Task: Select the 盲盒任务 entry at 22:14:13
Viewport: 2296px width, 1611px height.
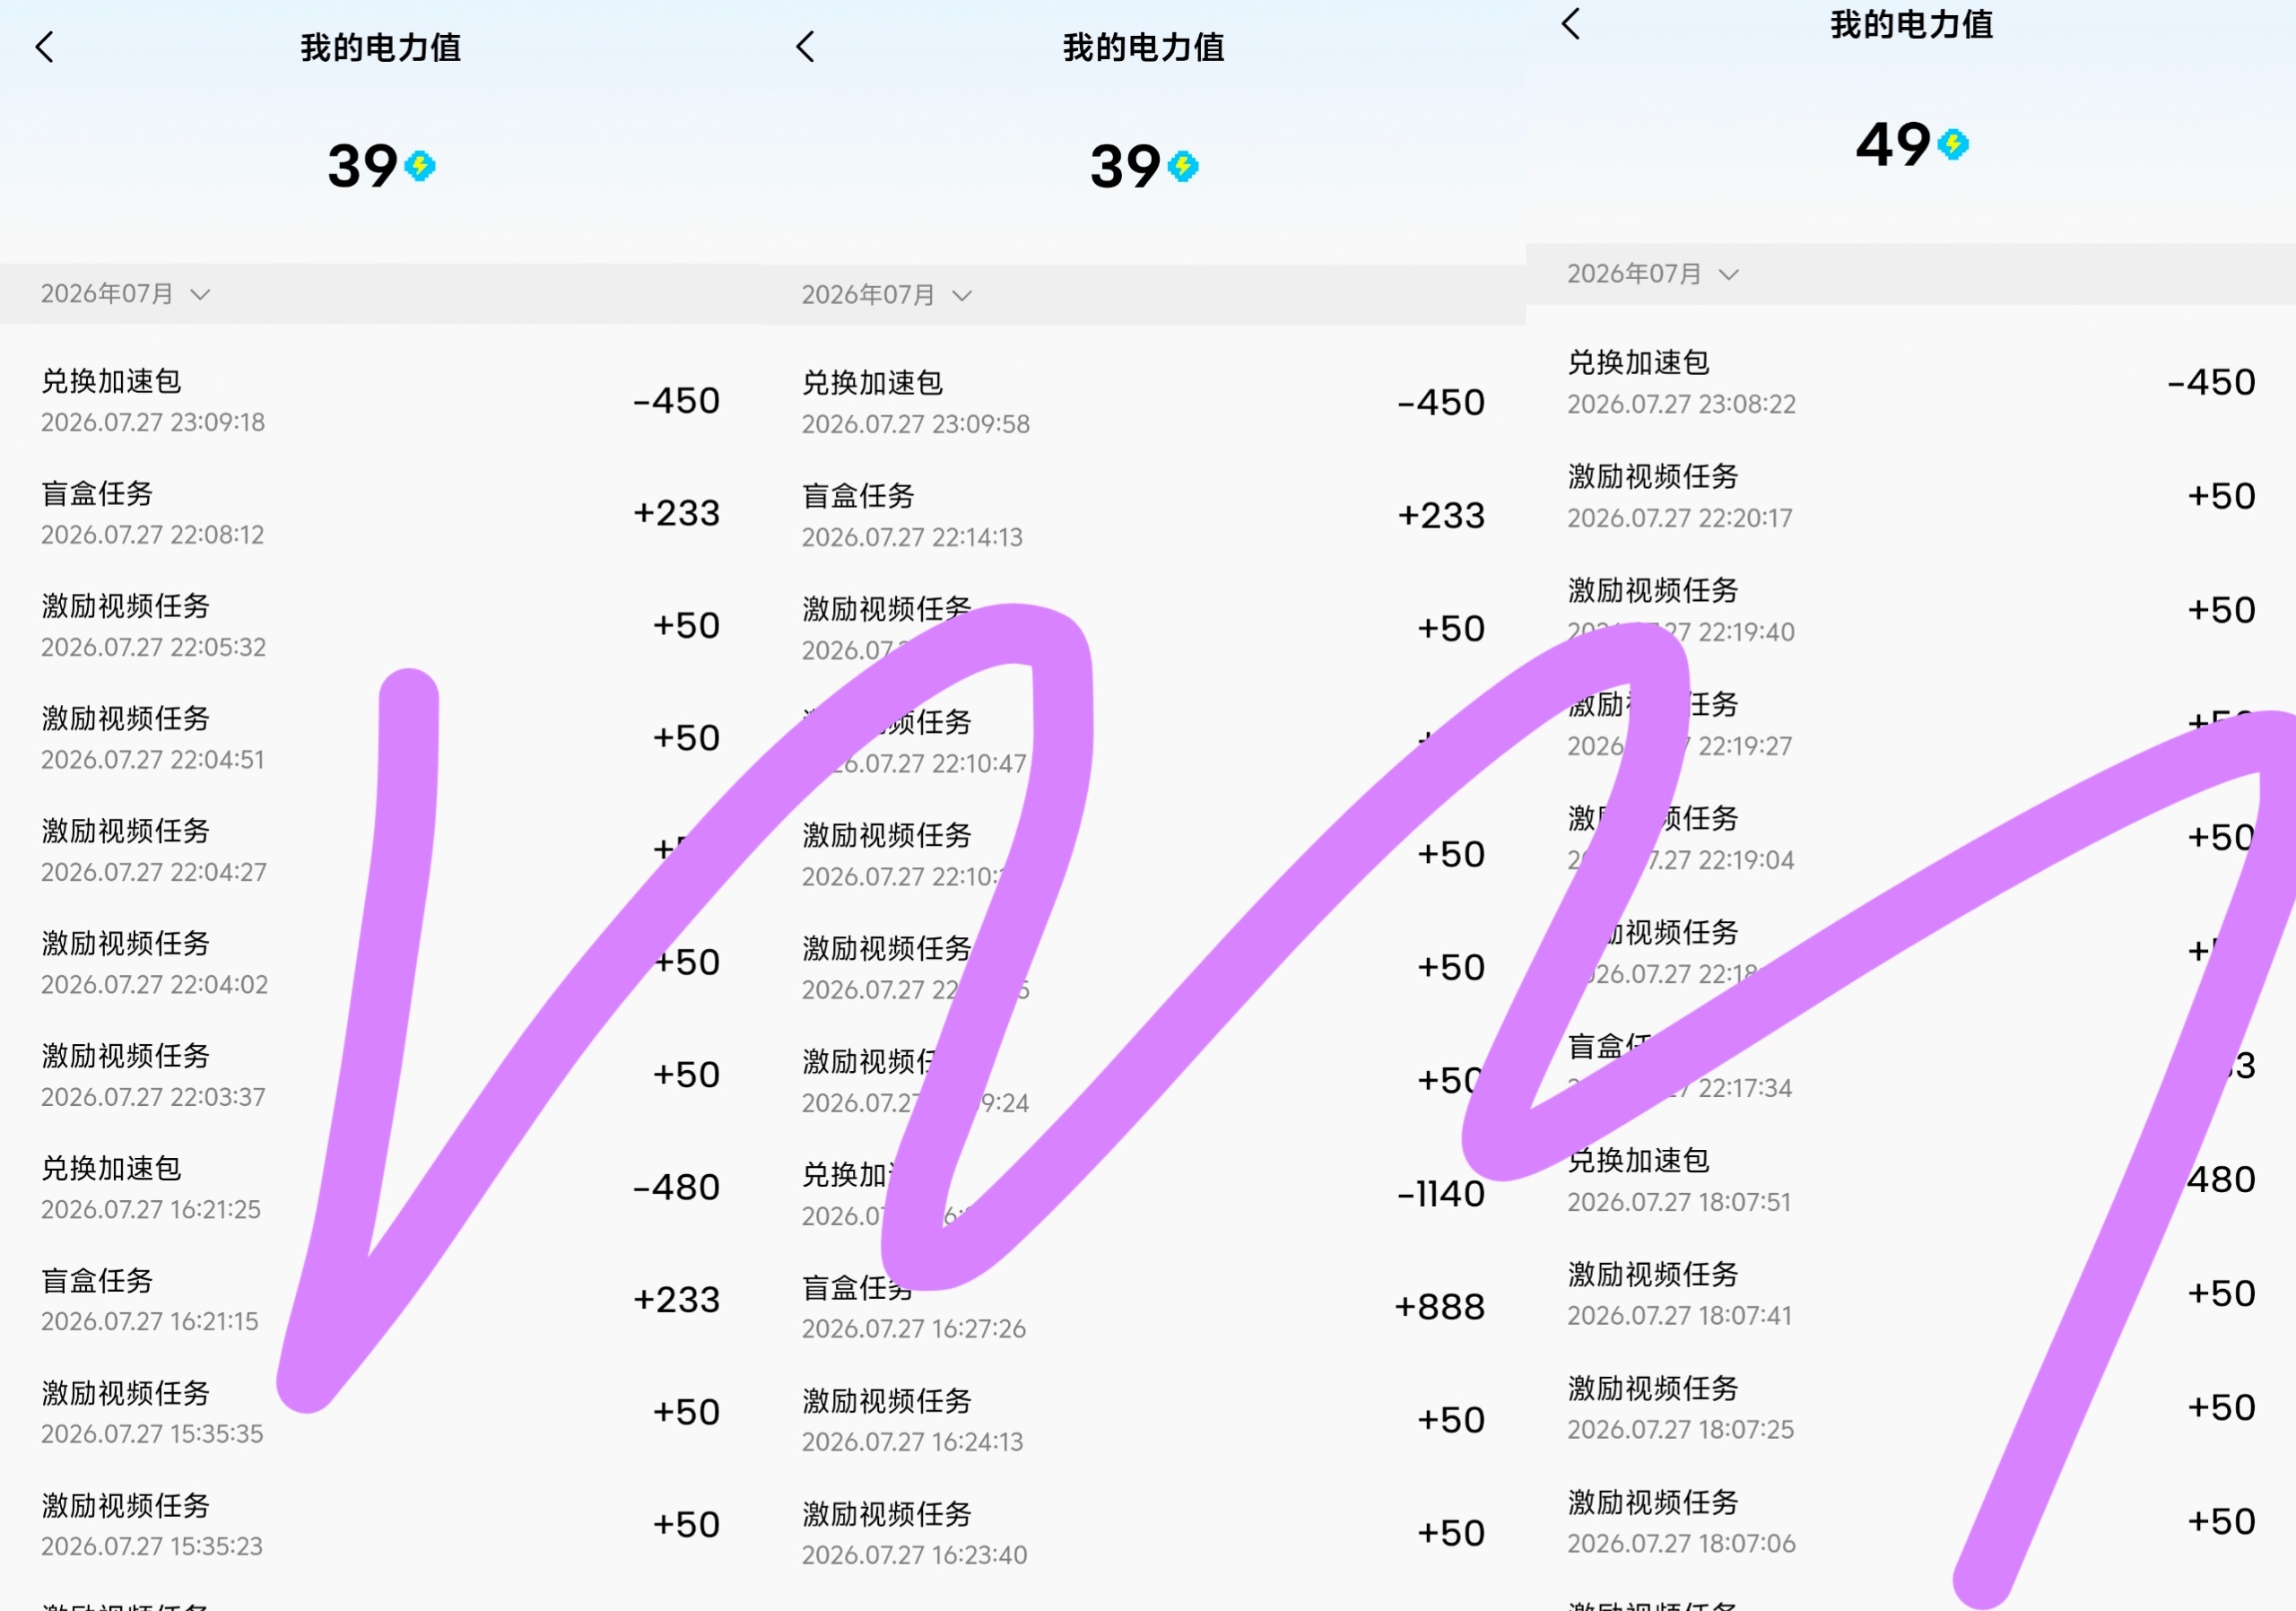Action: coord(1143,516)
